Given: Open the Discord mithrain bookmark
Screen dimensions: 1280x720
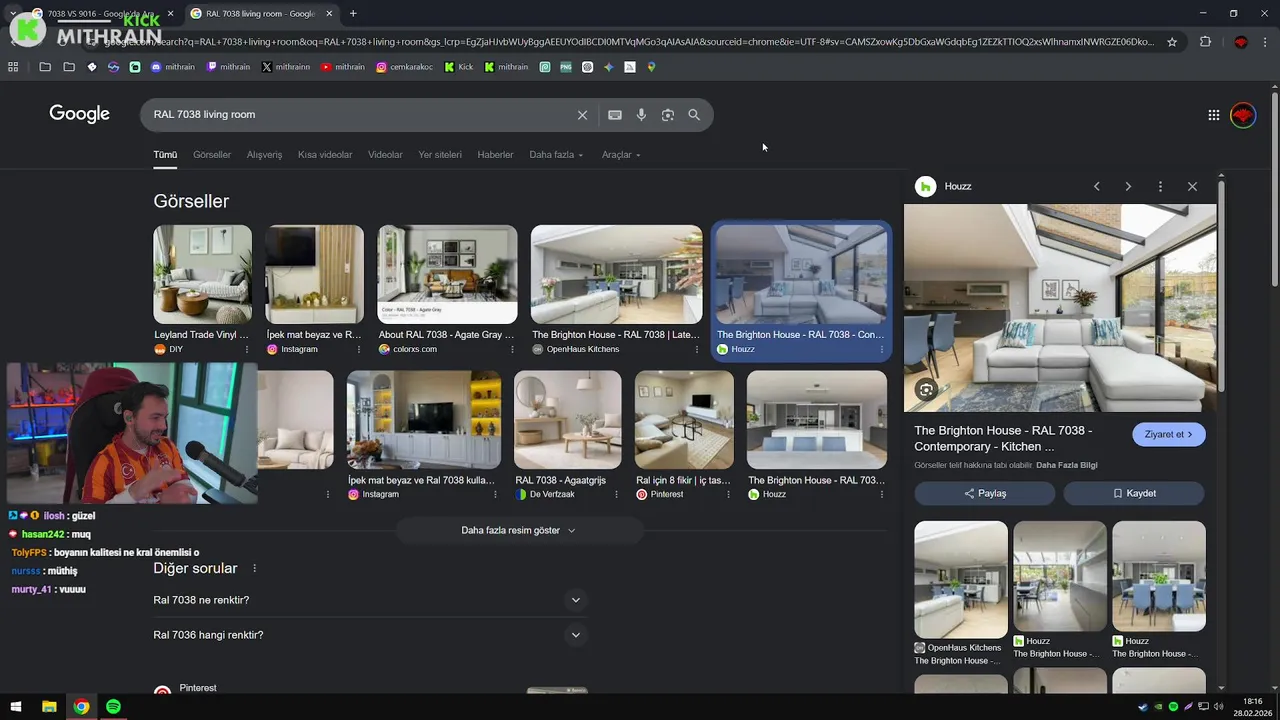Looking at the screenshot, I should (173, 67).
